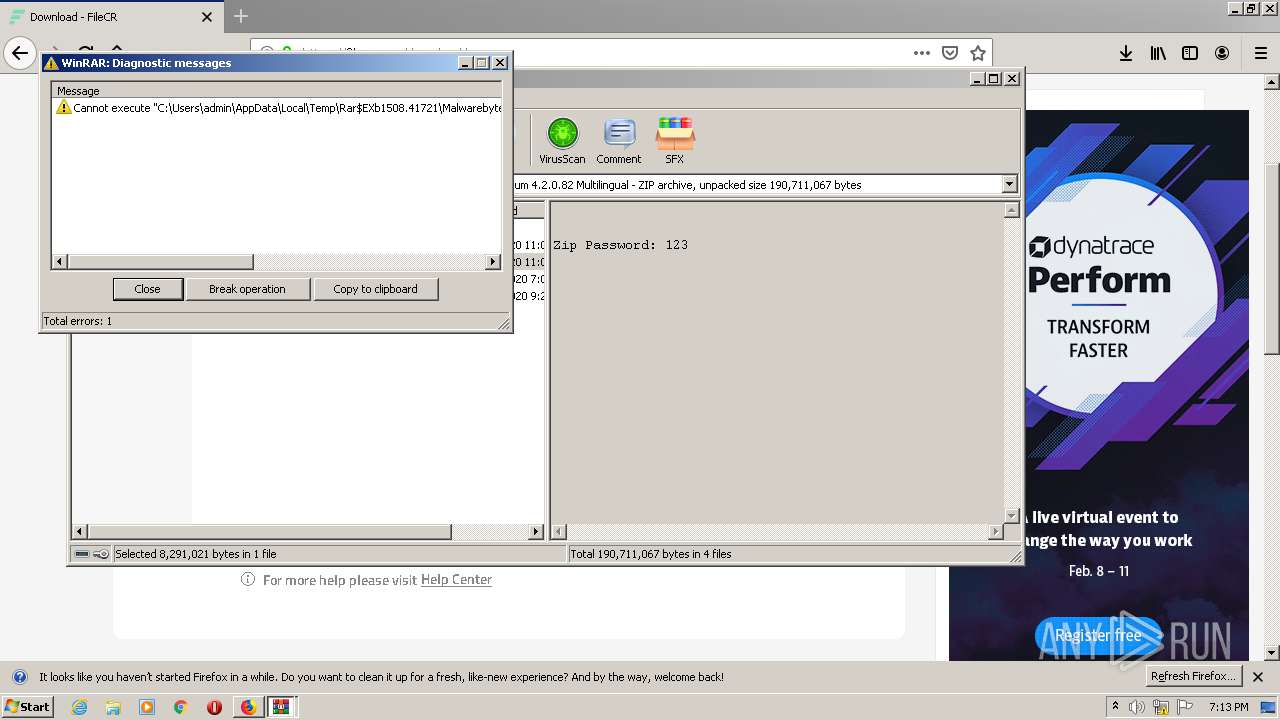Click Refresh Firefox button in notification bar
Viewport: 1280px width, 720px height.
[1194, 677]
